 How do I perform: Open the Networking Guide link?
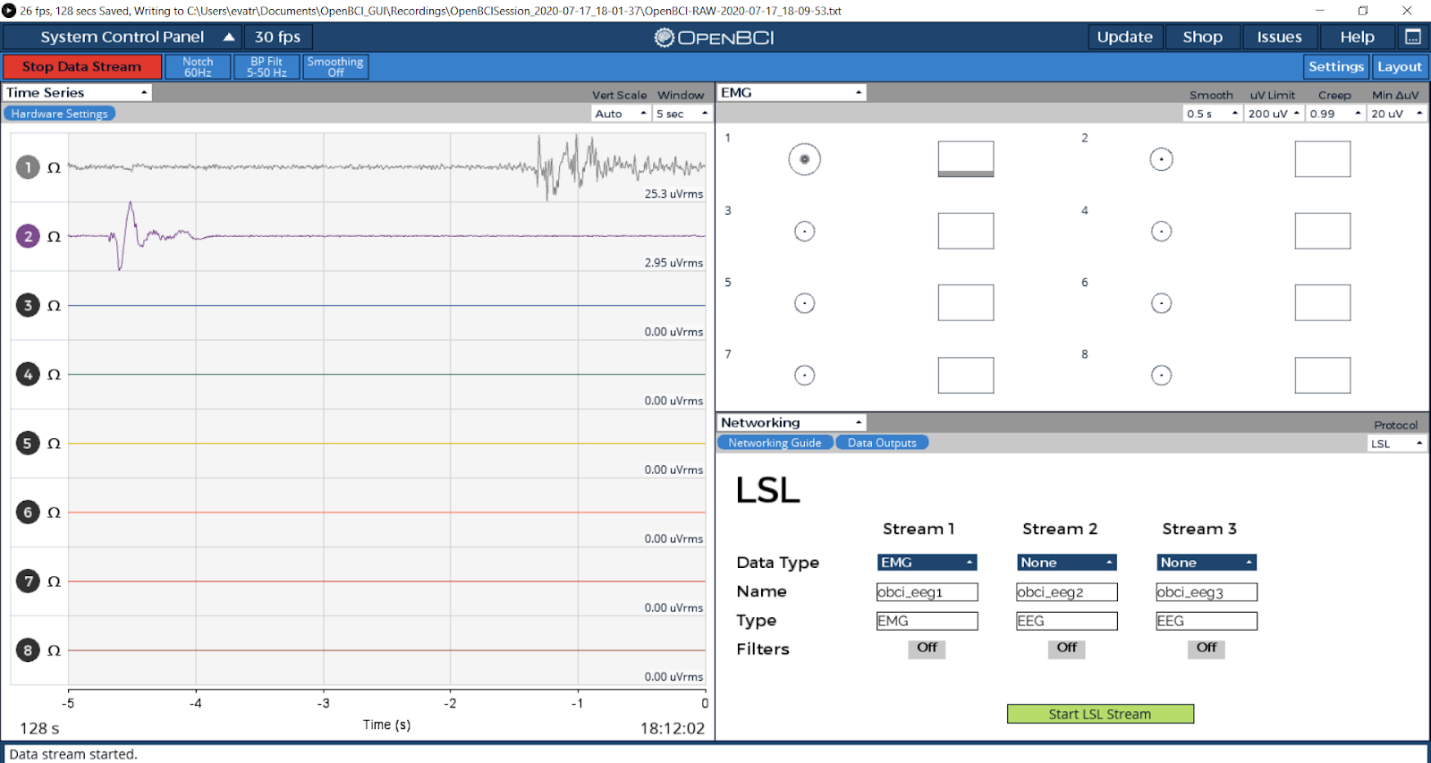(x=775, y=443)
